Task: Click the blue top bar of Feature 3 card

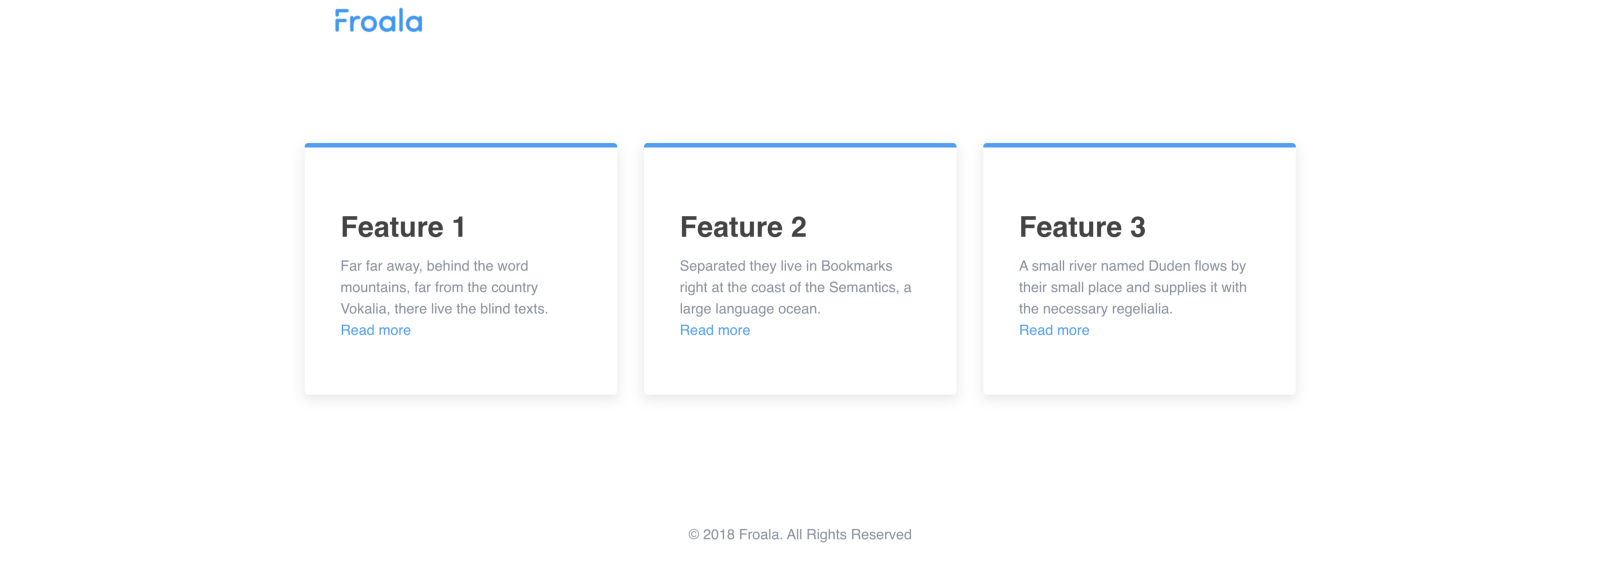Action: 1139,145
